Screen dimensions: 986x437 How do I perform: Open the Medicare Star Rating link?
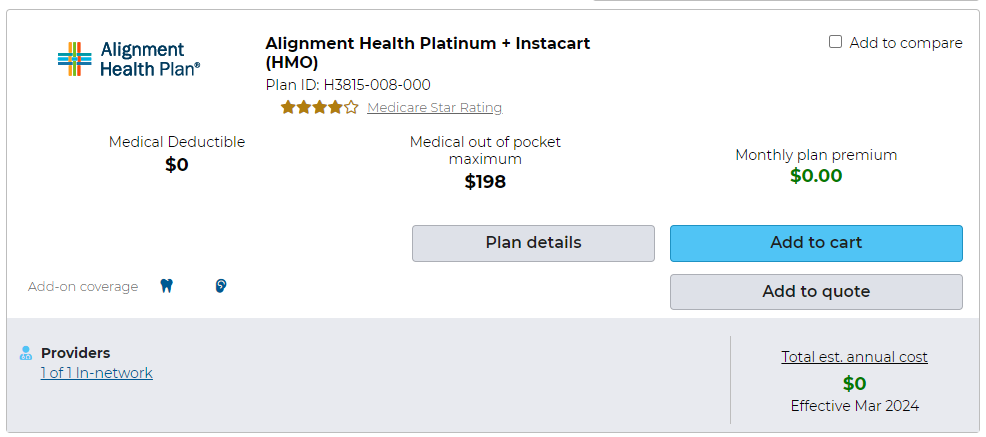pos(434,108)
